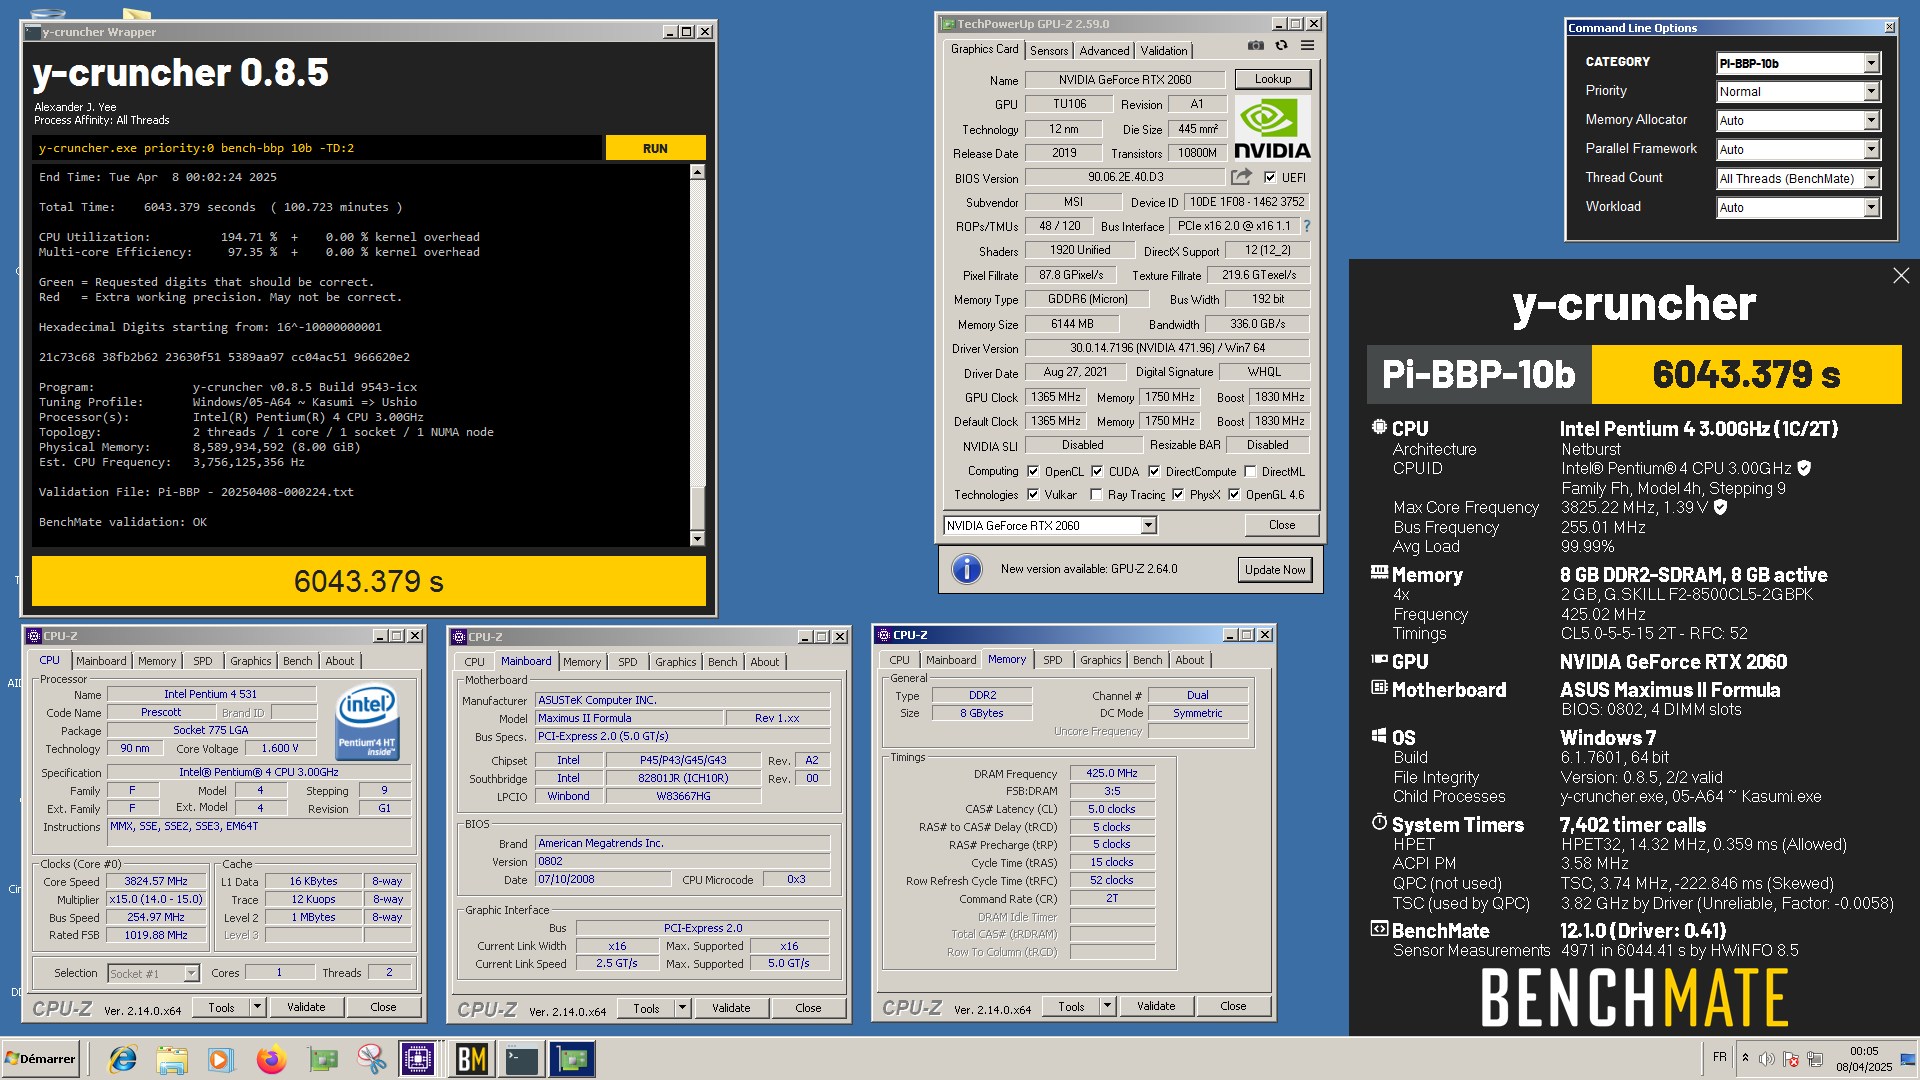Open the CATEGORY dropdown showing Pi-BBP-10b
Image resolution: width=1920 pixels, height=1080 pixels.
click(x=1798, y=63)
